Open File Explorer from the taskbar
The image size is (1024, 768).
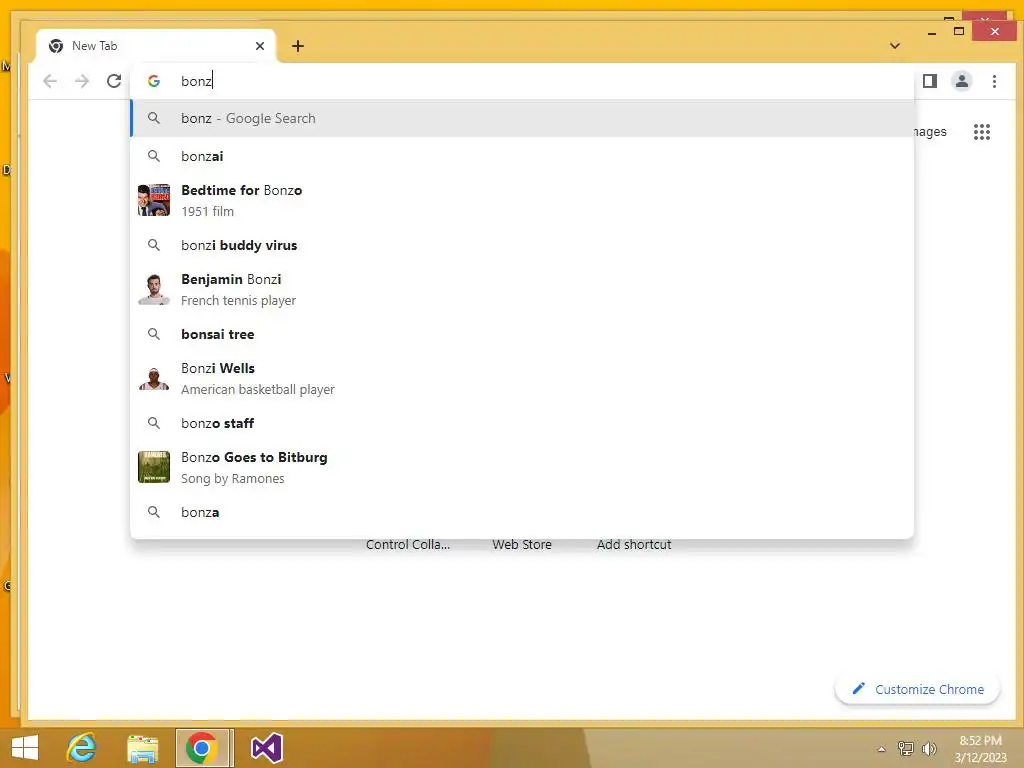(x=142, y=749)
